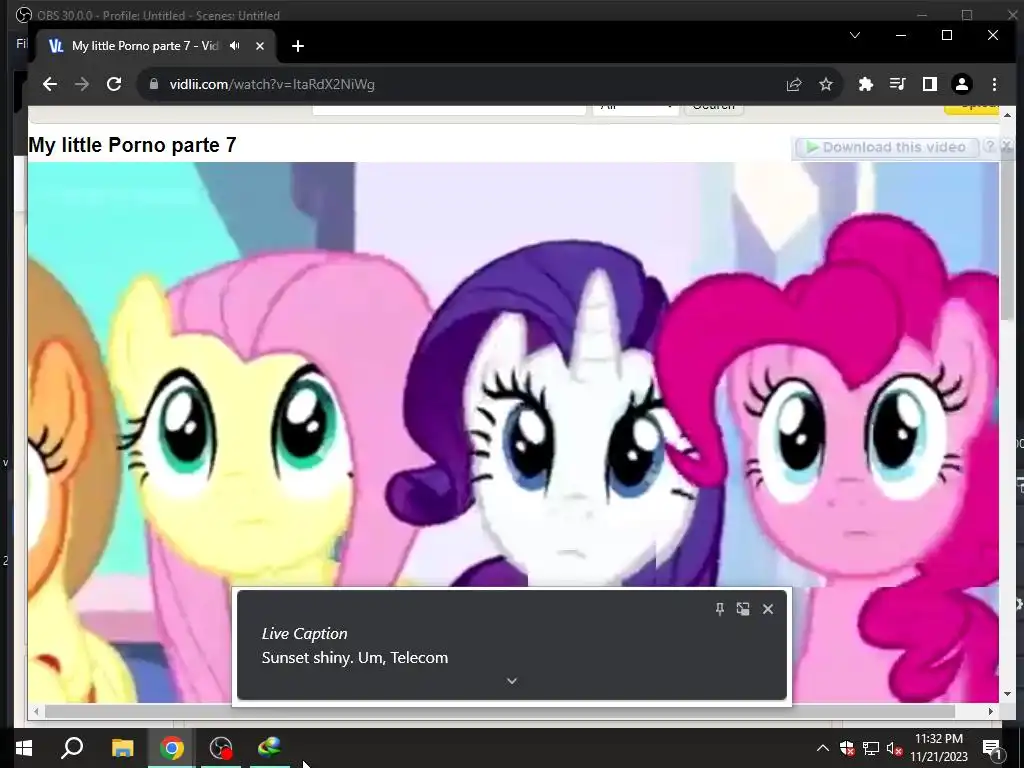Close the Live Caption popup
Screen dimensions: 1024x768
tap(768, 609)
